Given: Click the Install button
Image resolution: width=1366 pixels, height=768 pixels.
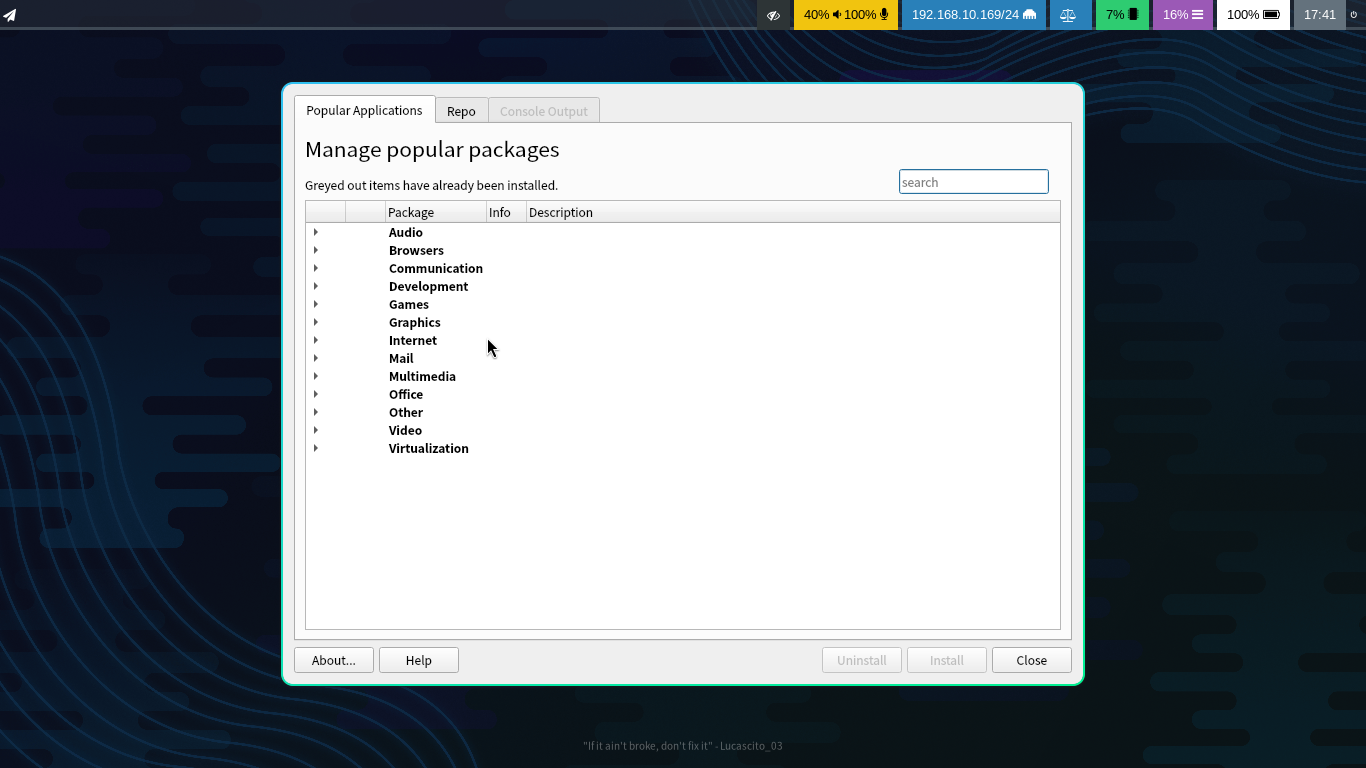Looking at the screenshot, I should tap(947, 660).
